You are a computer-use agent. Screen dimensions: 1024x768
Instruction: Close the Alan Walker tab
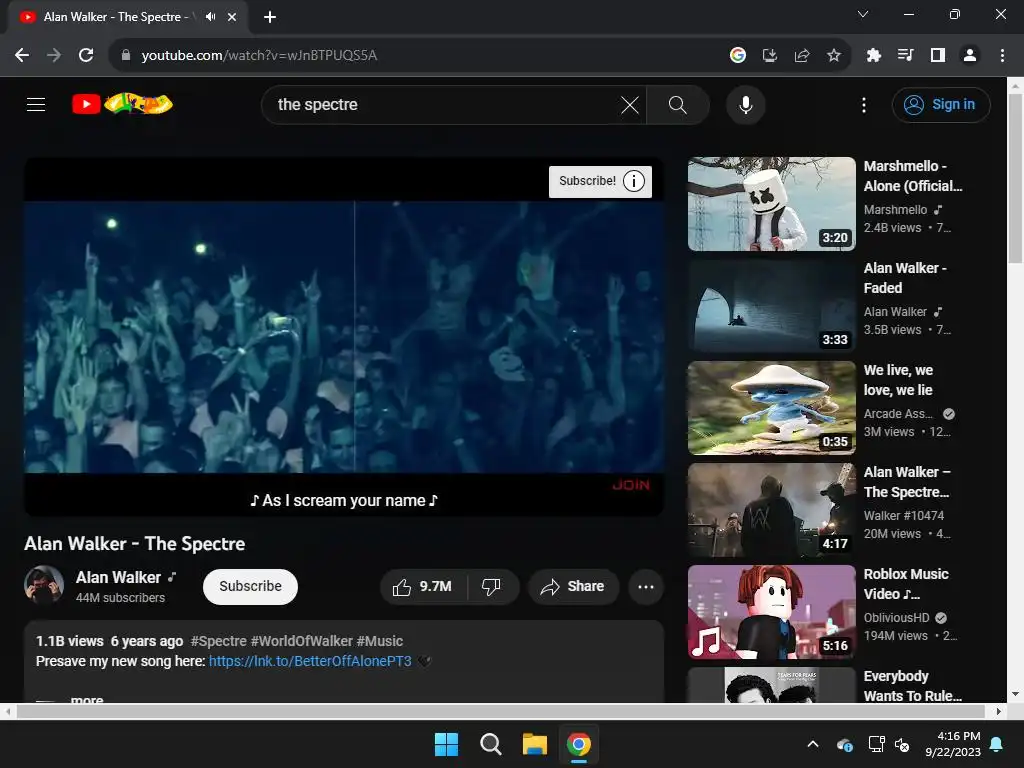click(232, 17)
